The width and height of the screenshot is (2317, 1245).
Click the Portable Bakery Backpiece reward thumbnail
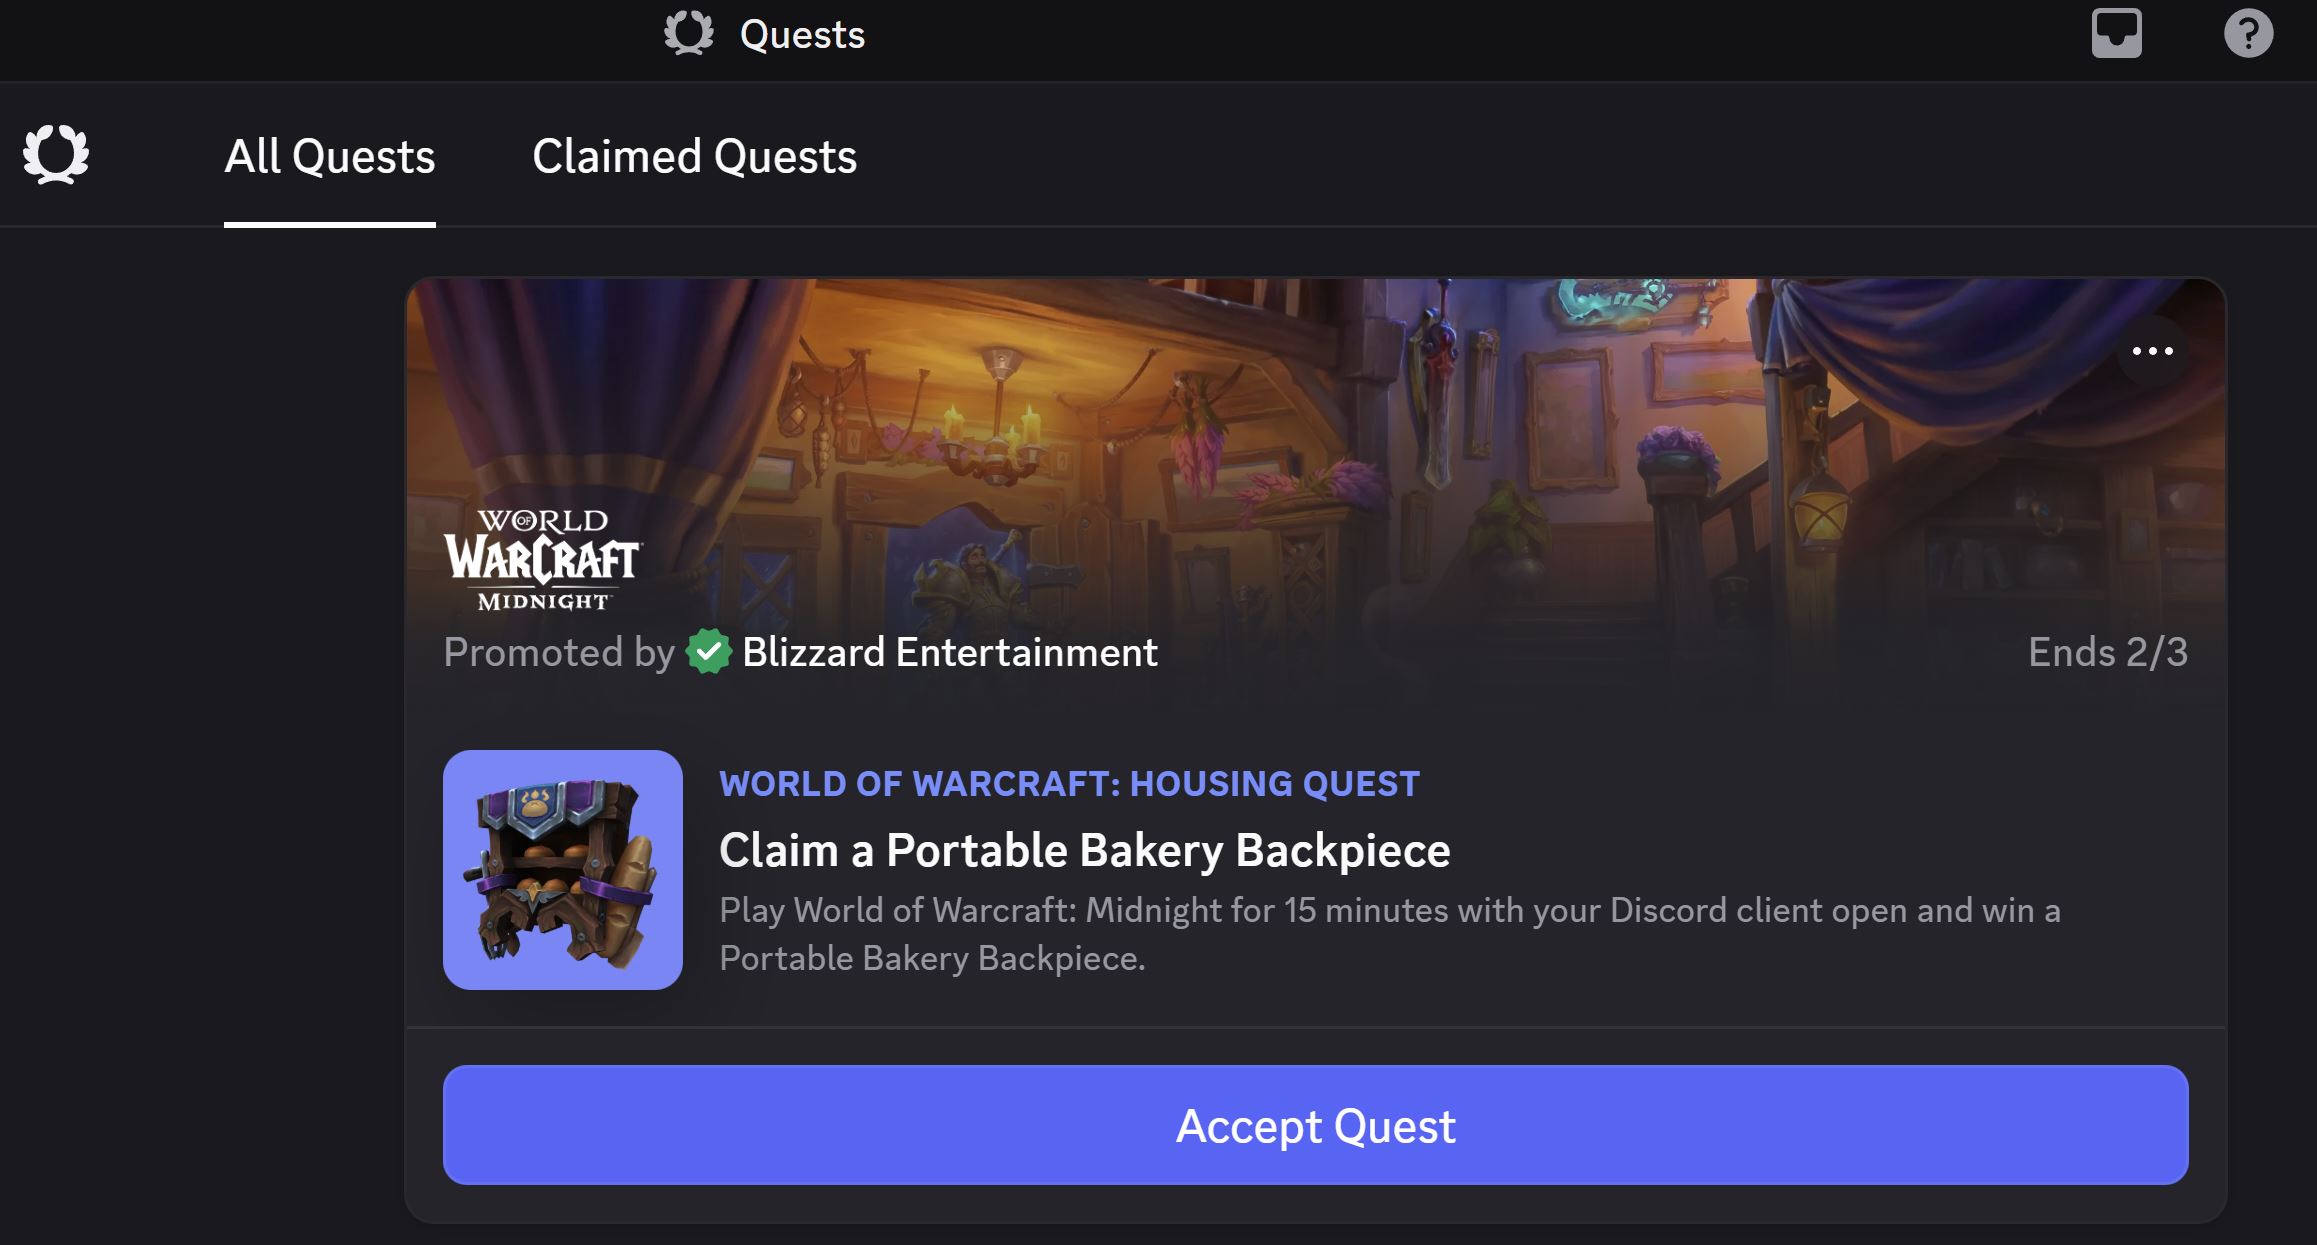pyautogui.click(x=563, y=870)
